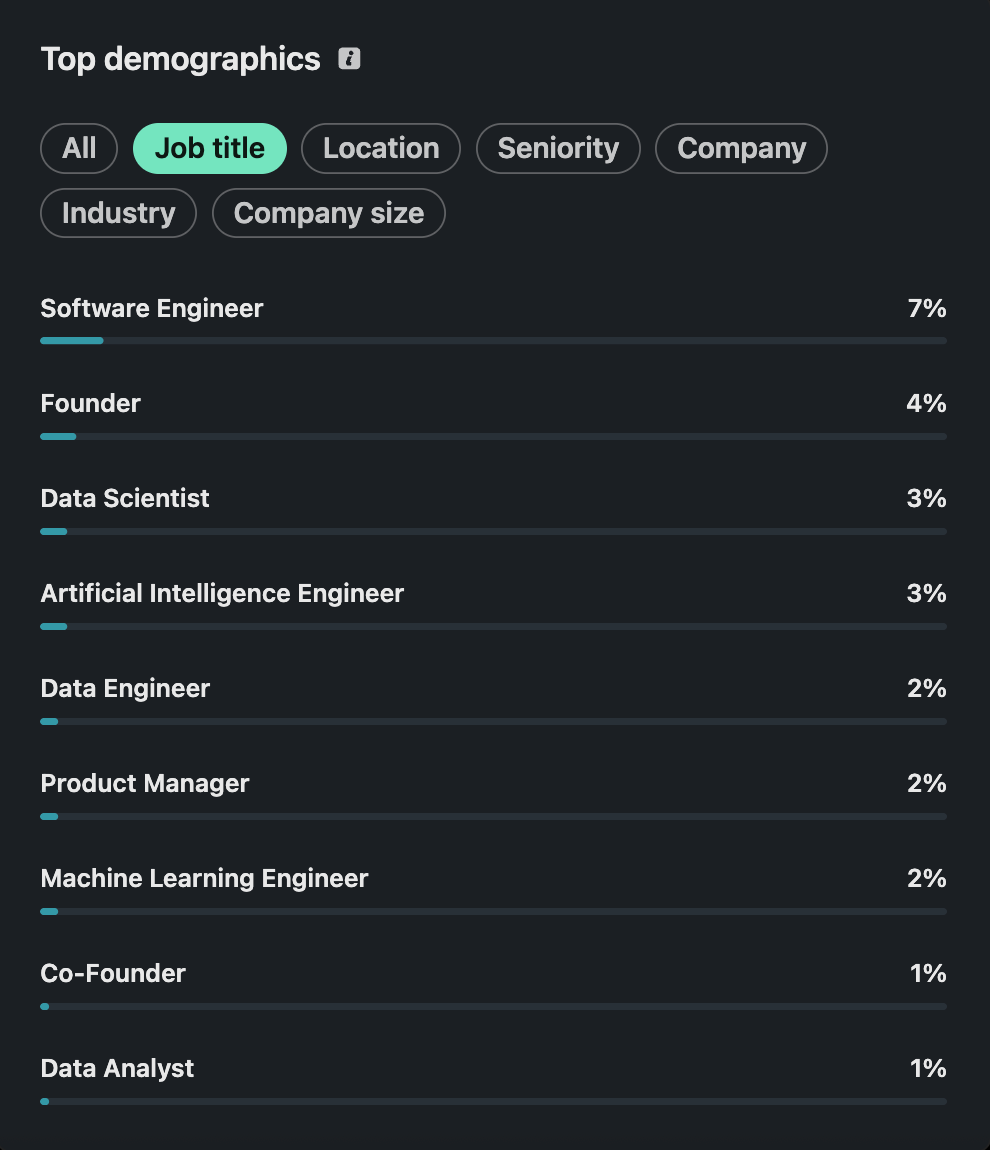Image resolution: width=990 pixels, height=1150 pixels.
Task: Click the Founder percentage bar
Action: pos(494,436)
